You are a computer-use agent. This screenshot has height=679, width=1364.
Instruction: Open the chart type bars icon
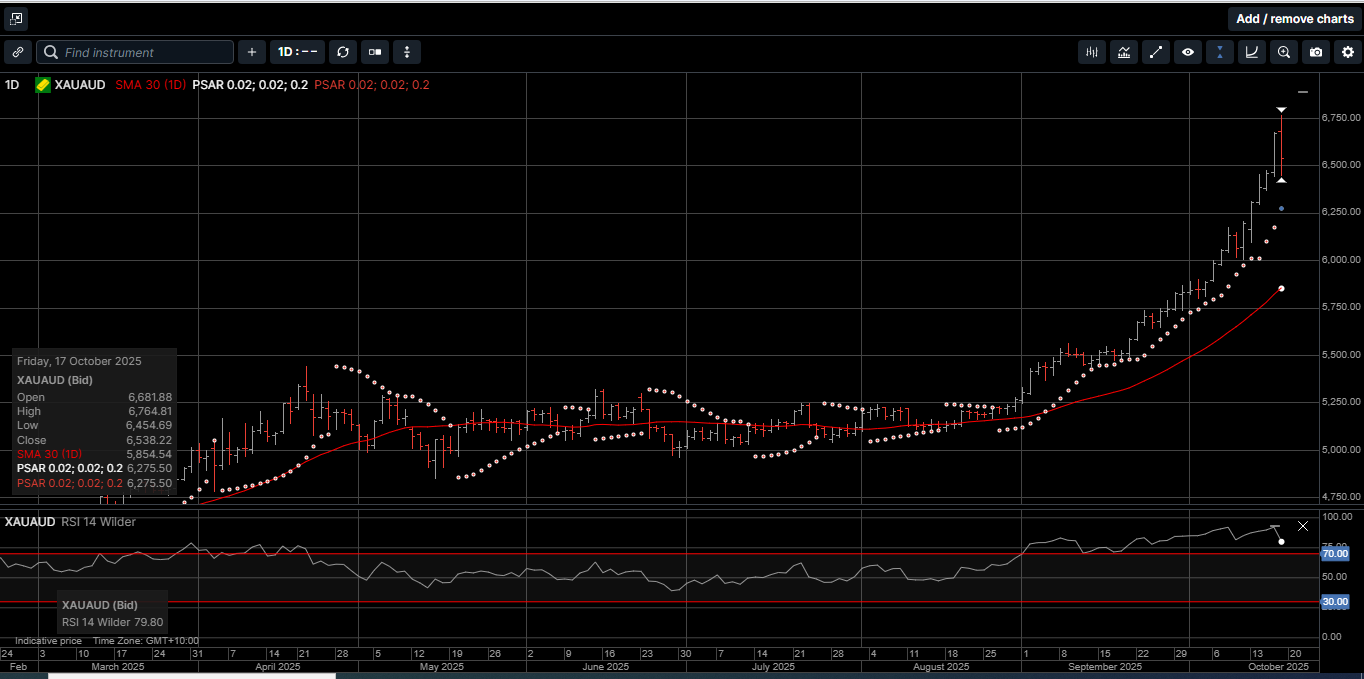[1092, 52]
